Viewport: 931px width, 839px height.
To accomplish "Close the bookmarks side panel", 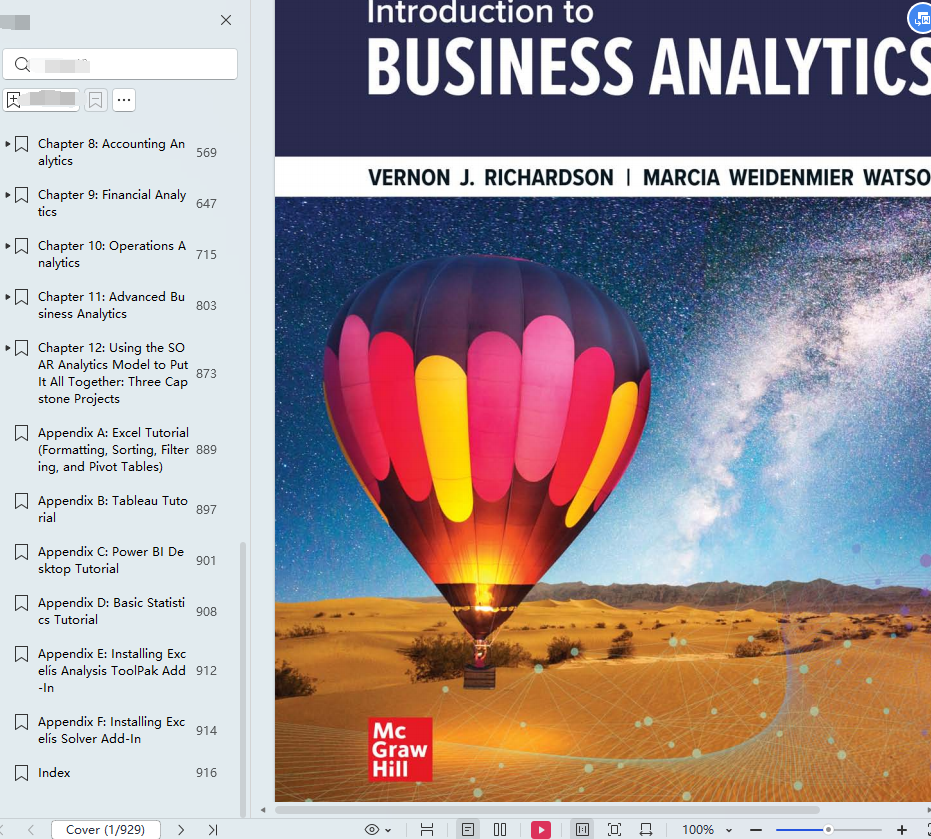I will coord(226,20).
